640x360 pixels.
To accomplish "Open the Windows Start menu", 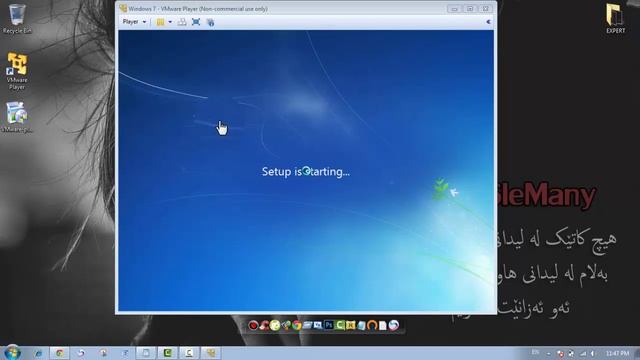I will coord(12,353).
